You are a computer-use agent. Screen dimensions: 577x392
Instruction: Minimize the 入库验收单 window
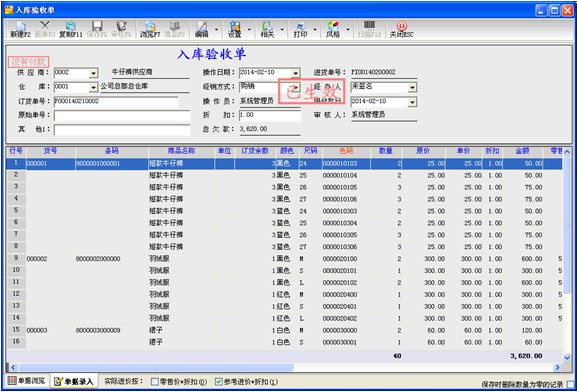[x=541, y=10]
